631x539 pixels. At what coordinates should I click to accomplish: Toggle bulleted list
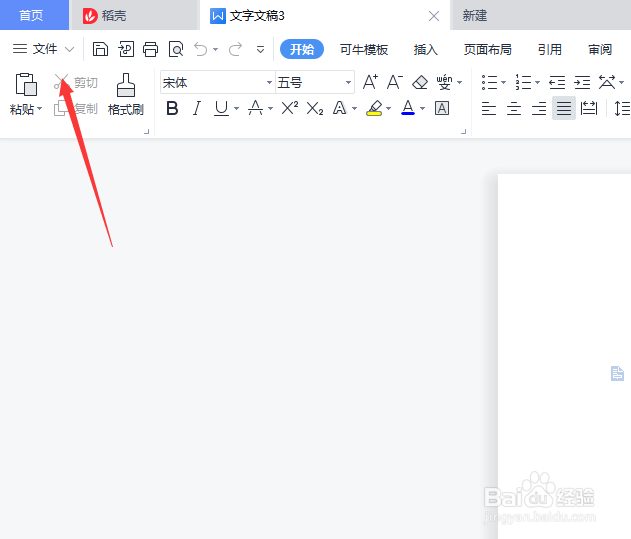490,83
